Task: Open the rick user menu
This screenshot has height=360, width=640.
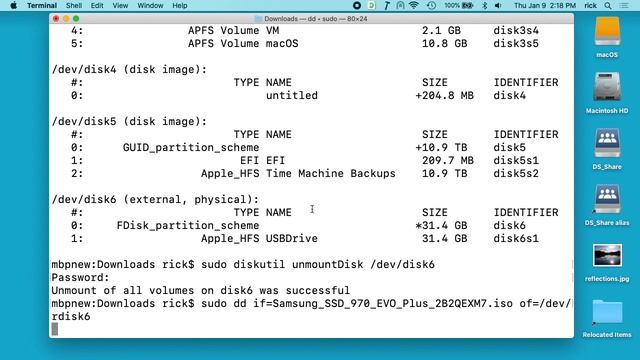Action: pyautogui.click(x=590, y=6)
